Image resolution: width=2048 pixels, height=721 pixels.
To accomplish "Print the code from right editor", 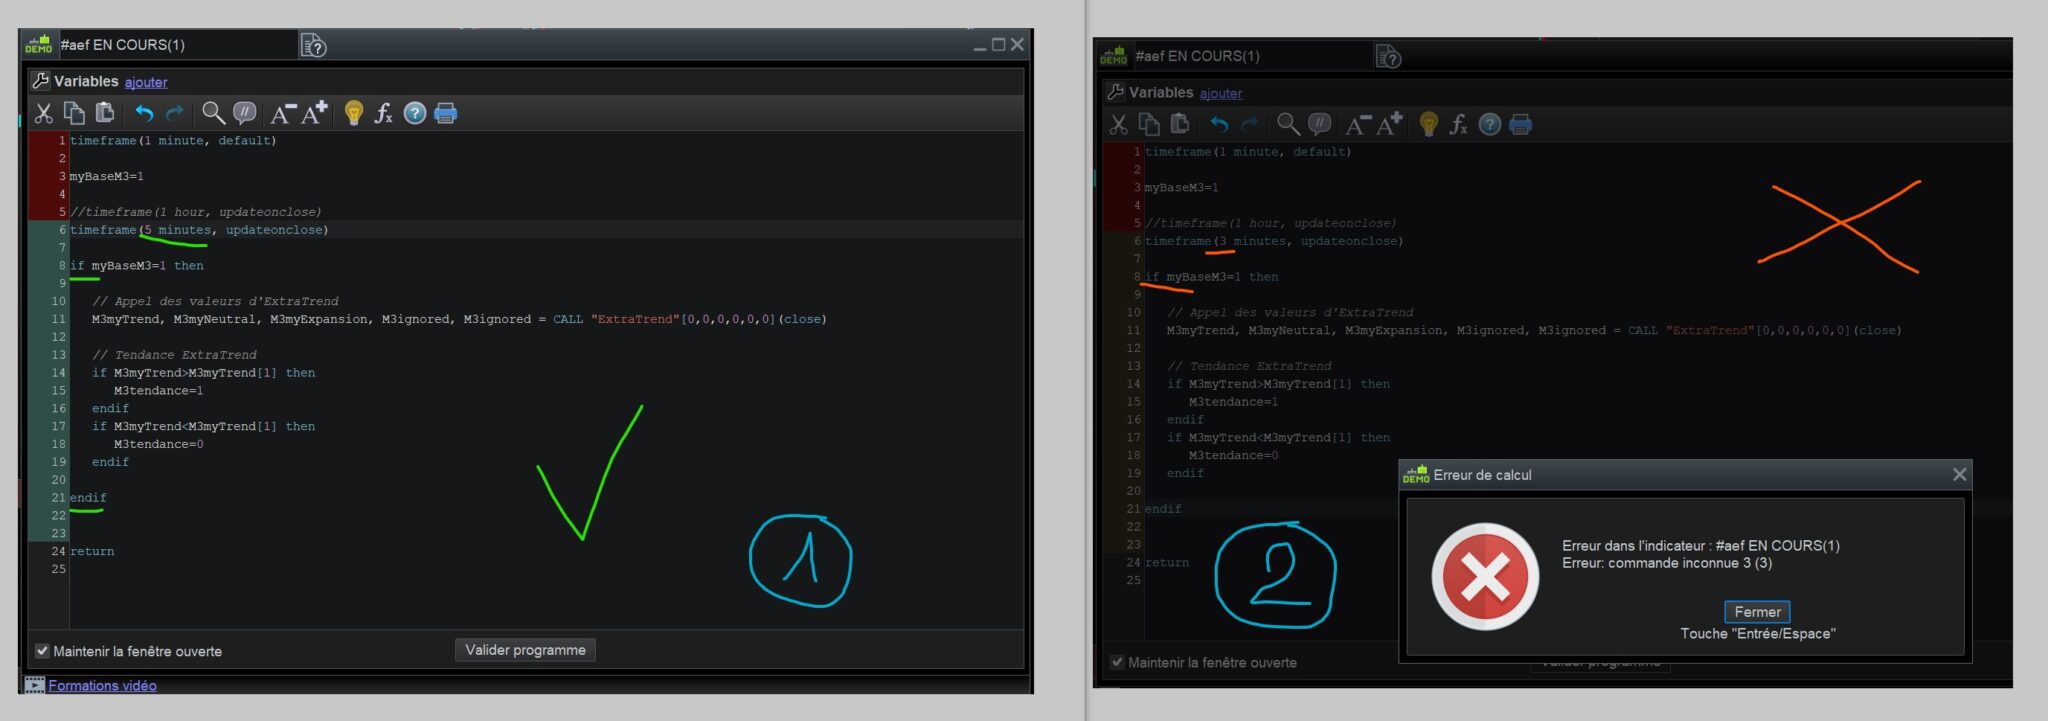I will (x=1521, y=124).
